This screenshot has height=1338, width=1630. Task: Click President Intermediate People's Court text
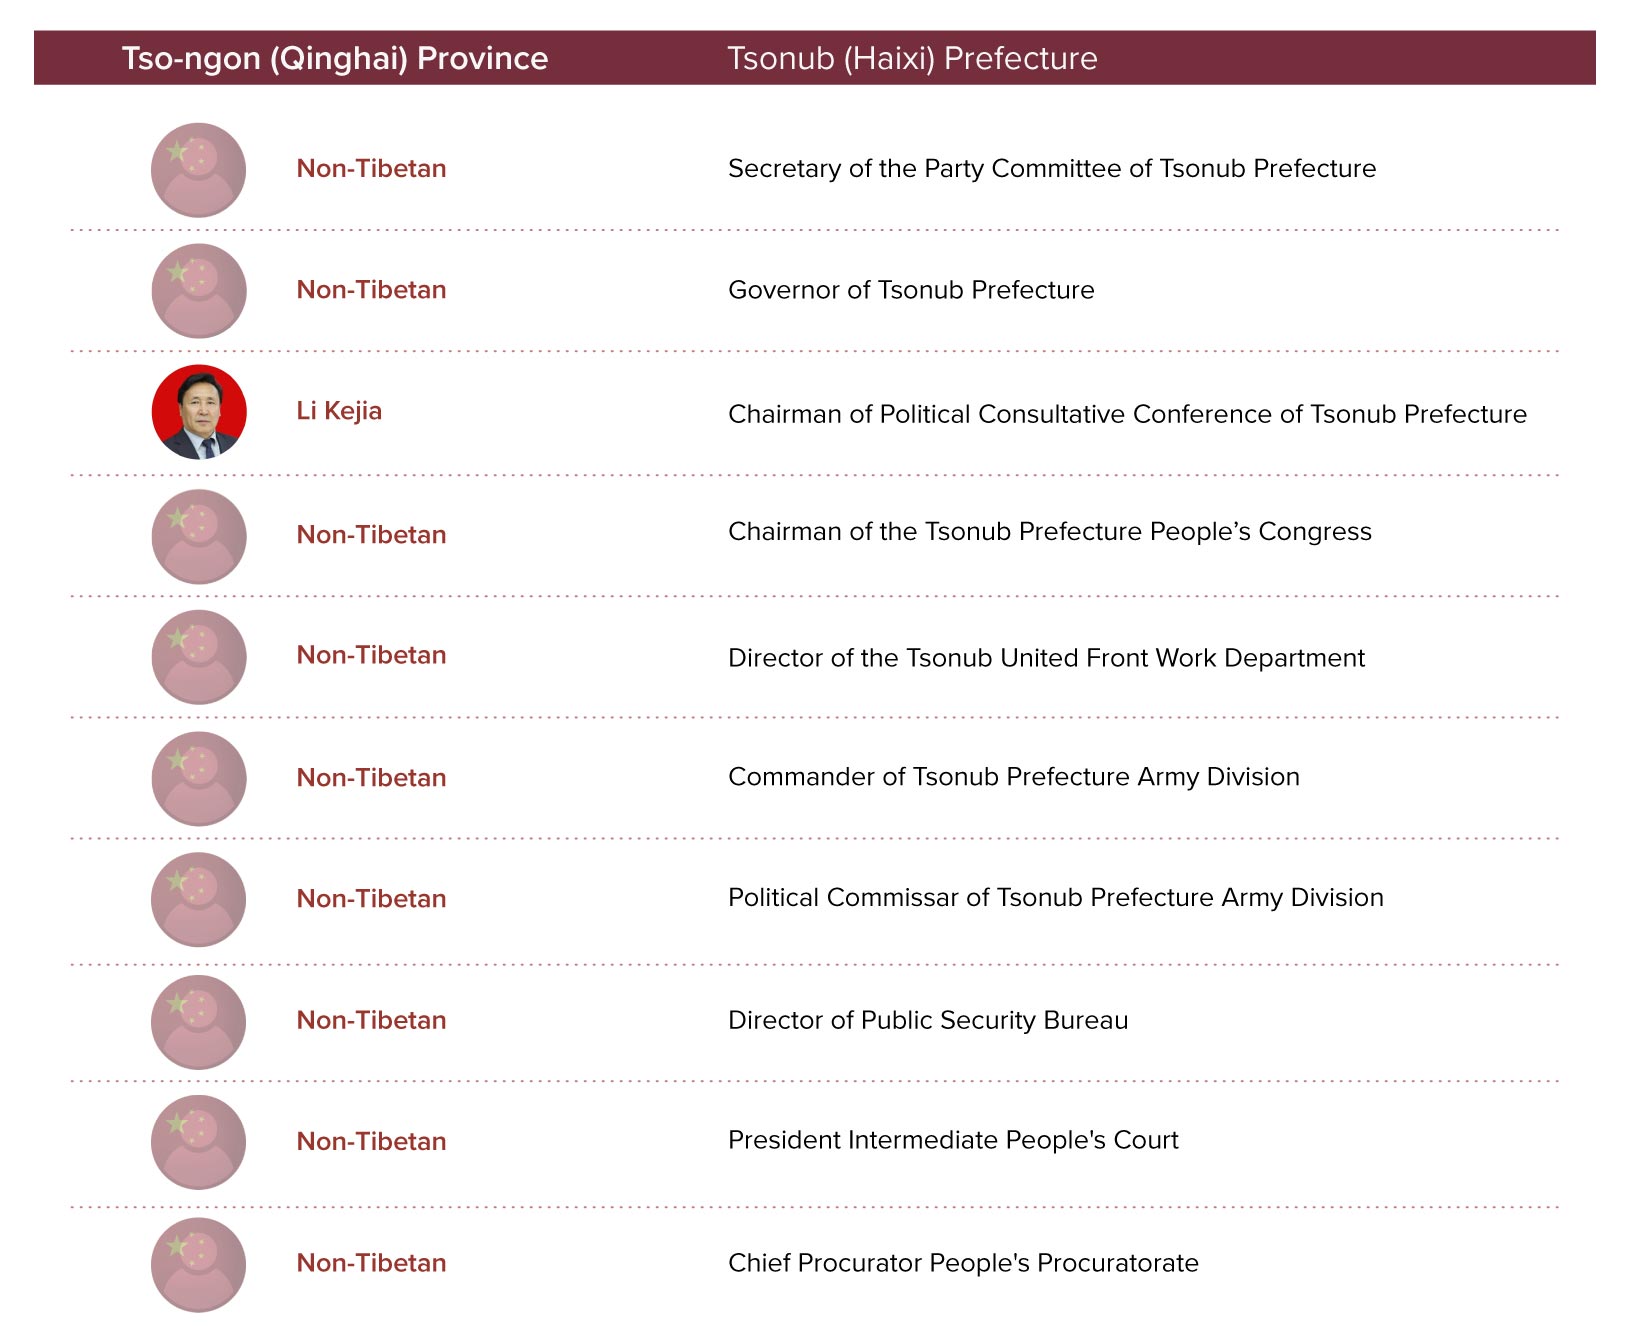[x=953, y=1140]
